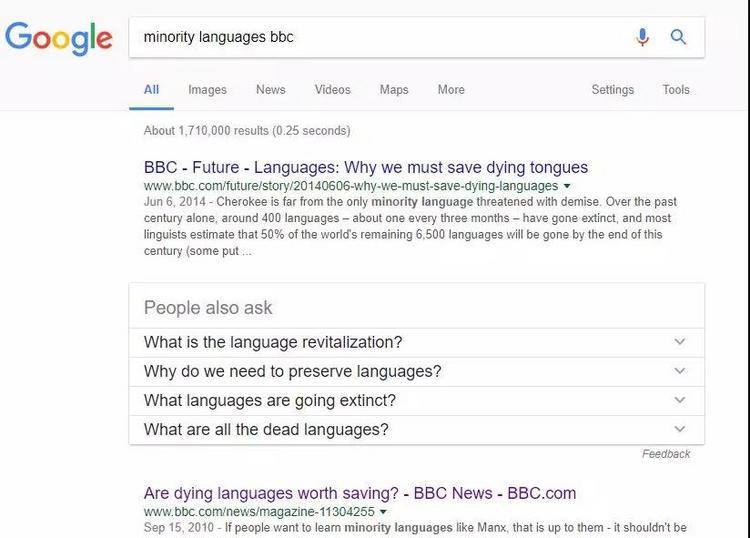The width and height of the screenshot is (750, 538).
Task: Open dropdown arrow next to first bbc.com URL
Action: coord(567,186)
